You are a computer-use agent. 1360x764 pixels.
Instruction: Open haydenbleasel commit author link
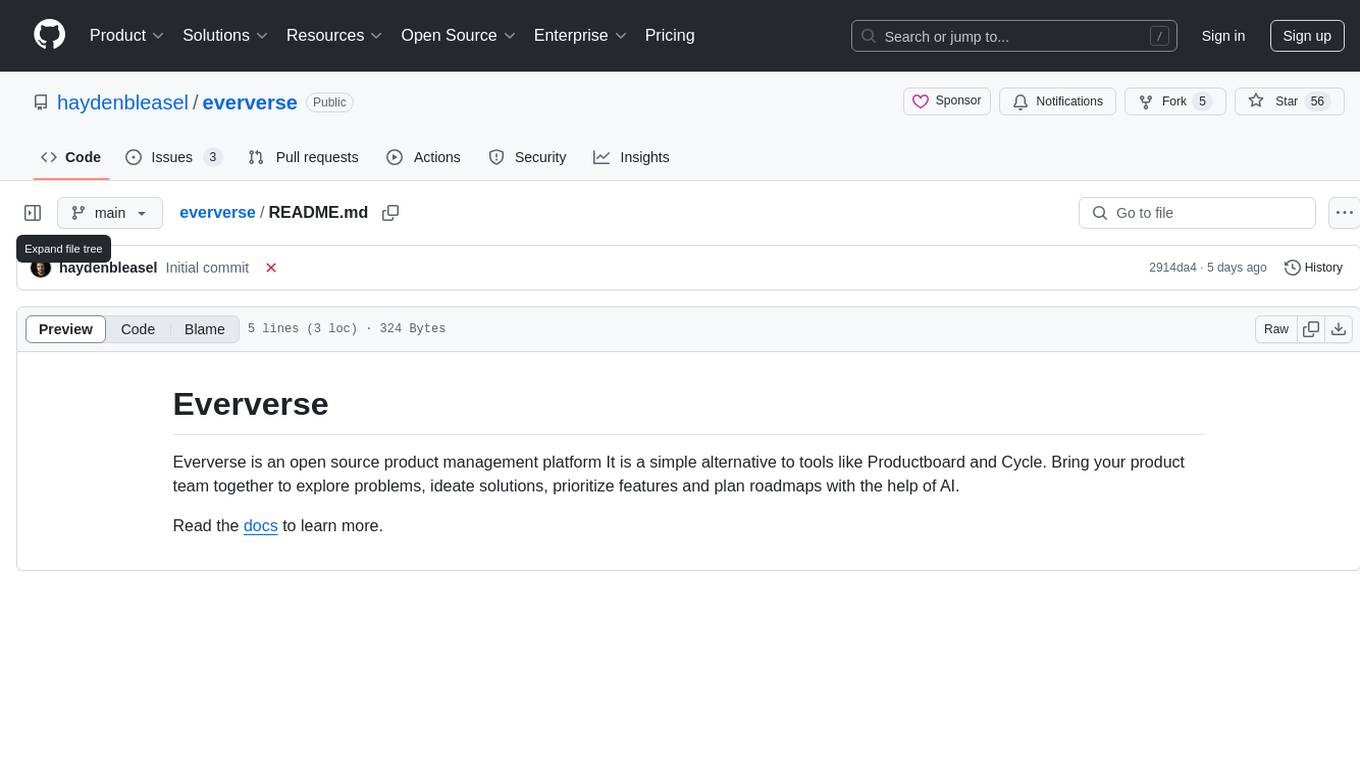click(108, 268)
